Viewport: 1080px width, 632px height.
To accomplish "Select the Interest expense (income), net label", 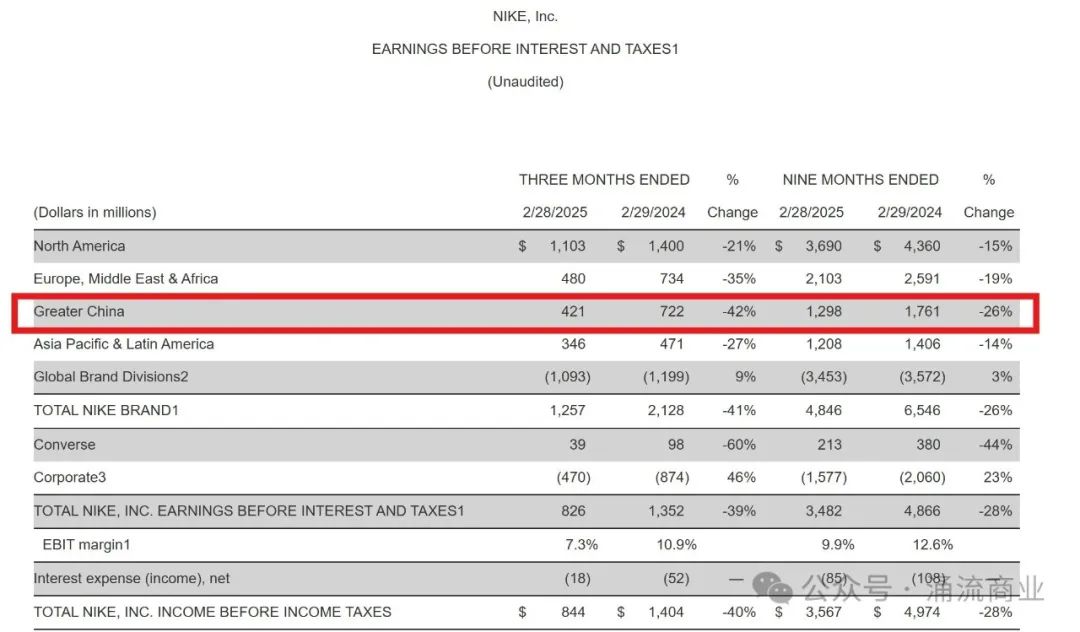I will pyautogui.click(x=131, y=578).
